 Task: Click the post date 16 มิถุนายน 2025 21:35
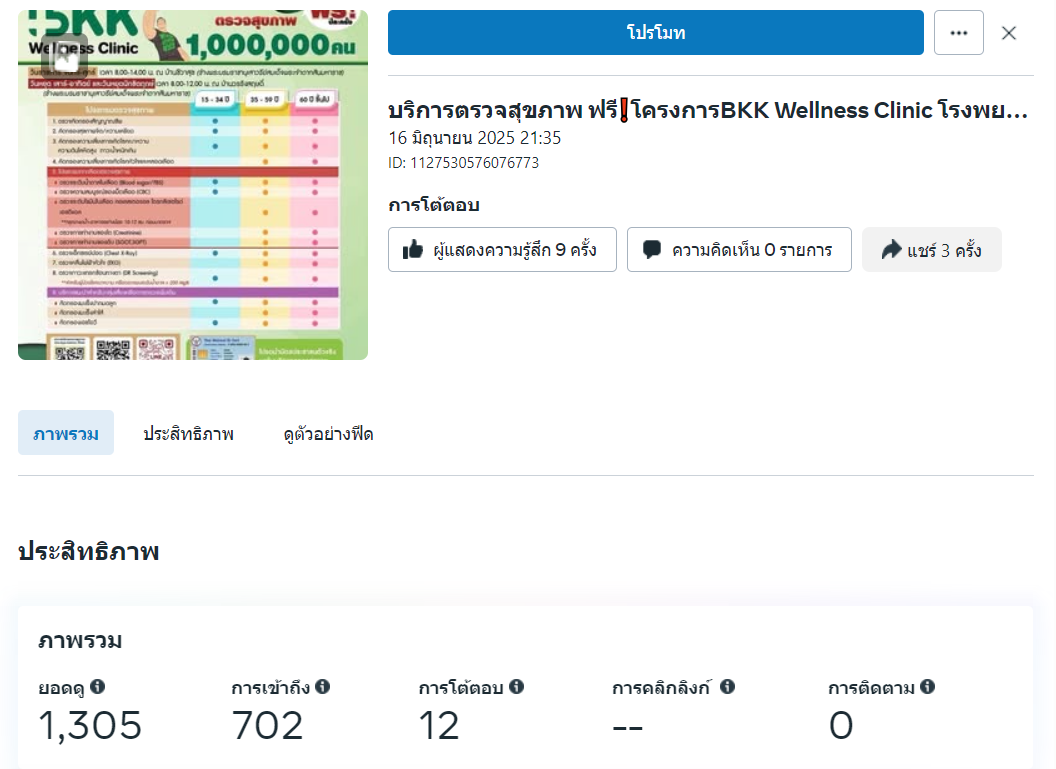pos(474,138)
